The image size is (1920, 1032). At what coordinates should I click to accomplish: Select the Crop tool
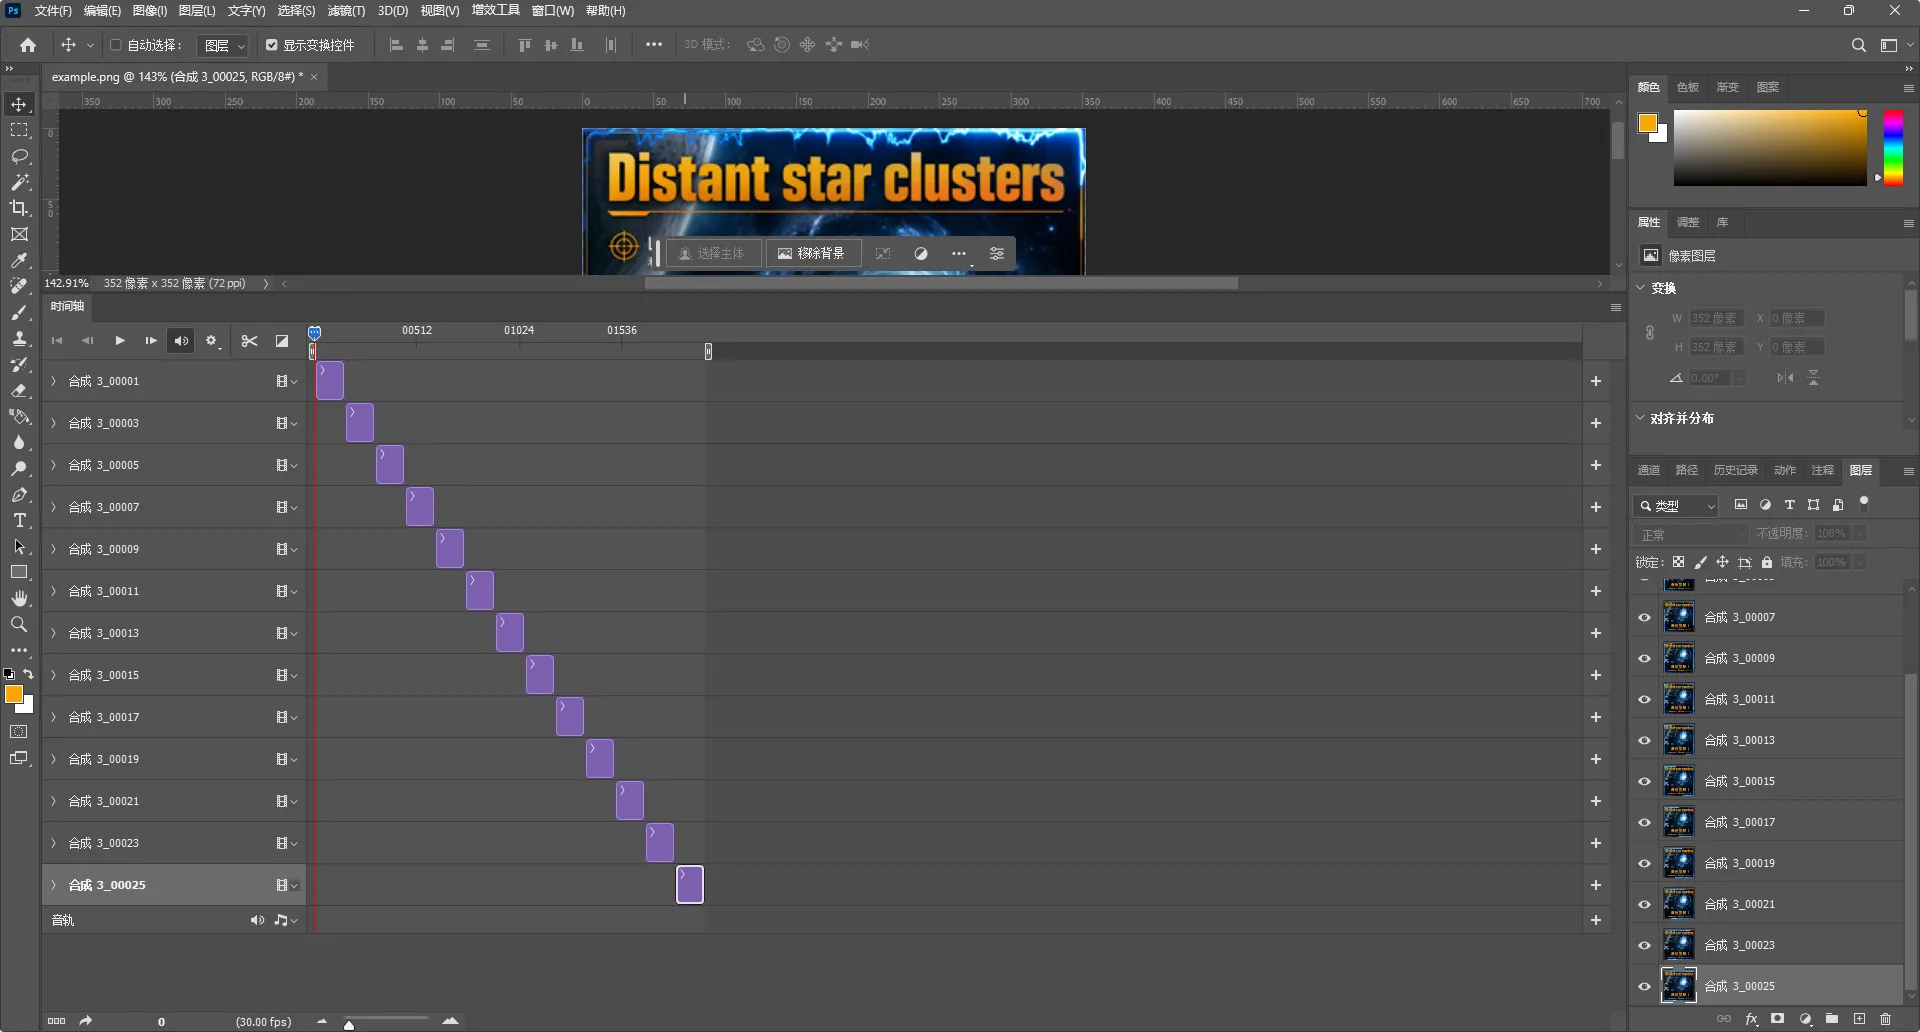pyautogui.click(x=19, y=208)
